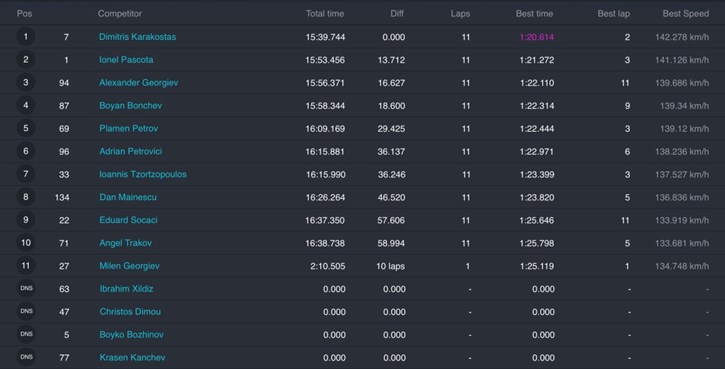Image resolution: width=725 pixels, height=369 pixels.
Task: Open Boyko Bozhinov competitor page
Action: [131, 334]
